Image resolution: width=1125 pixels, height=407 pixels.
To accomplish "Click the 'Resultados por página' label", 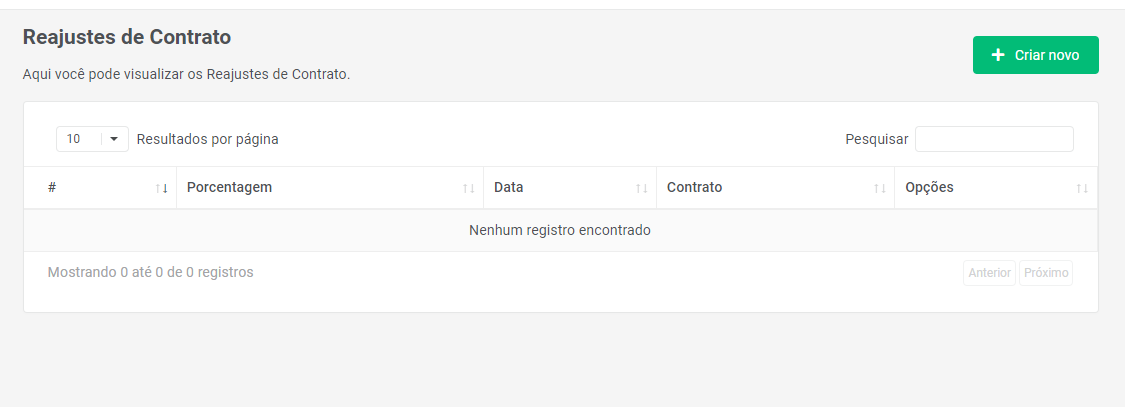I will point(207,139).
